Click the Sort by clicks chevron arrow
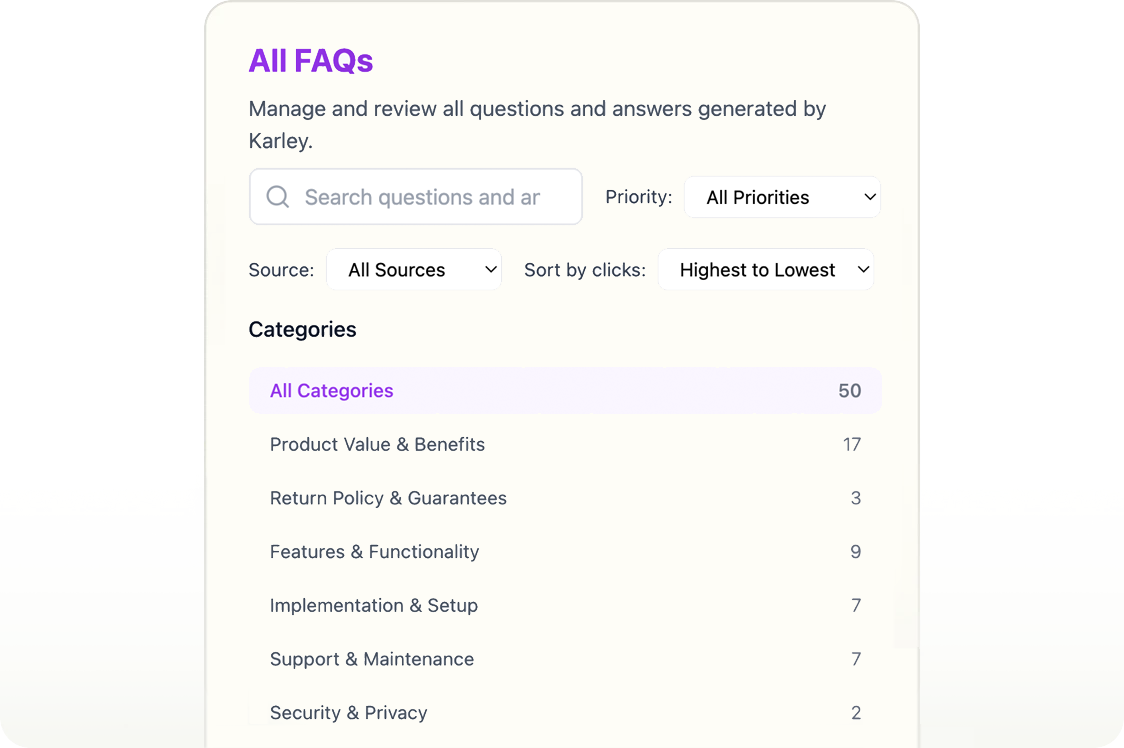The height and width of the screenshot is (748, 1124). tap(863, 270)
